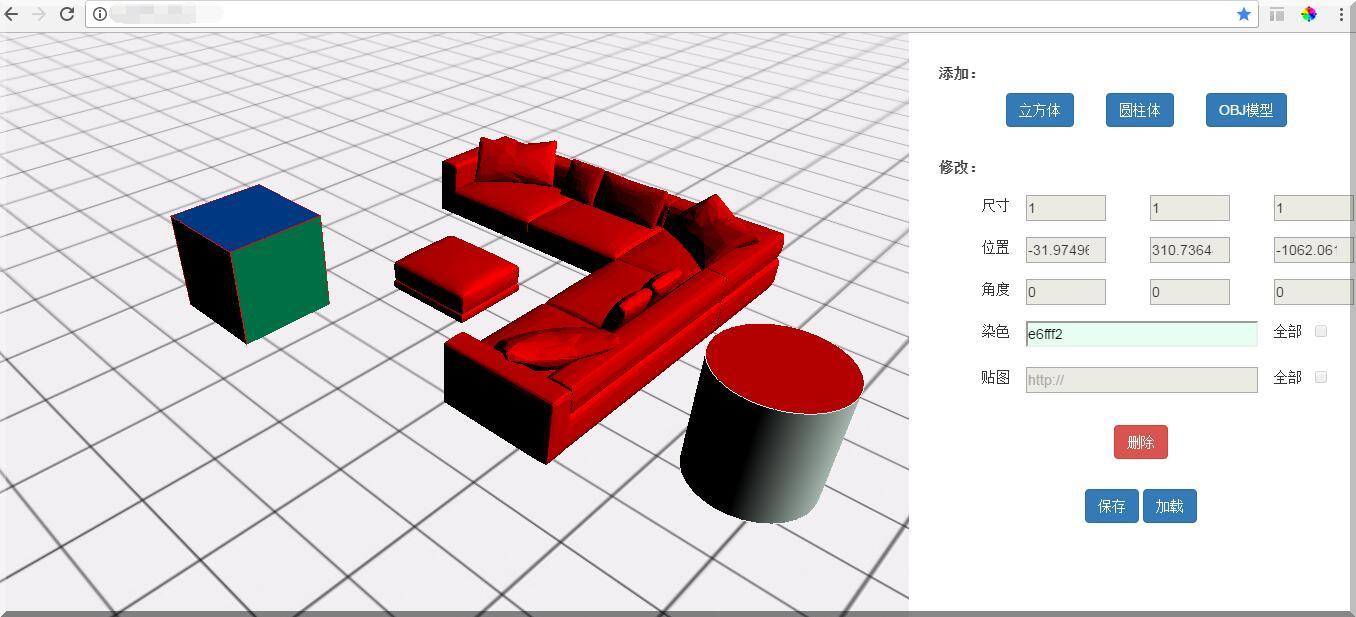Click the browser forward arrow

click(39, 14)
